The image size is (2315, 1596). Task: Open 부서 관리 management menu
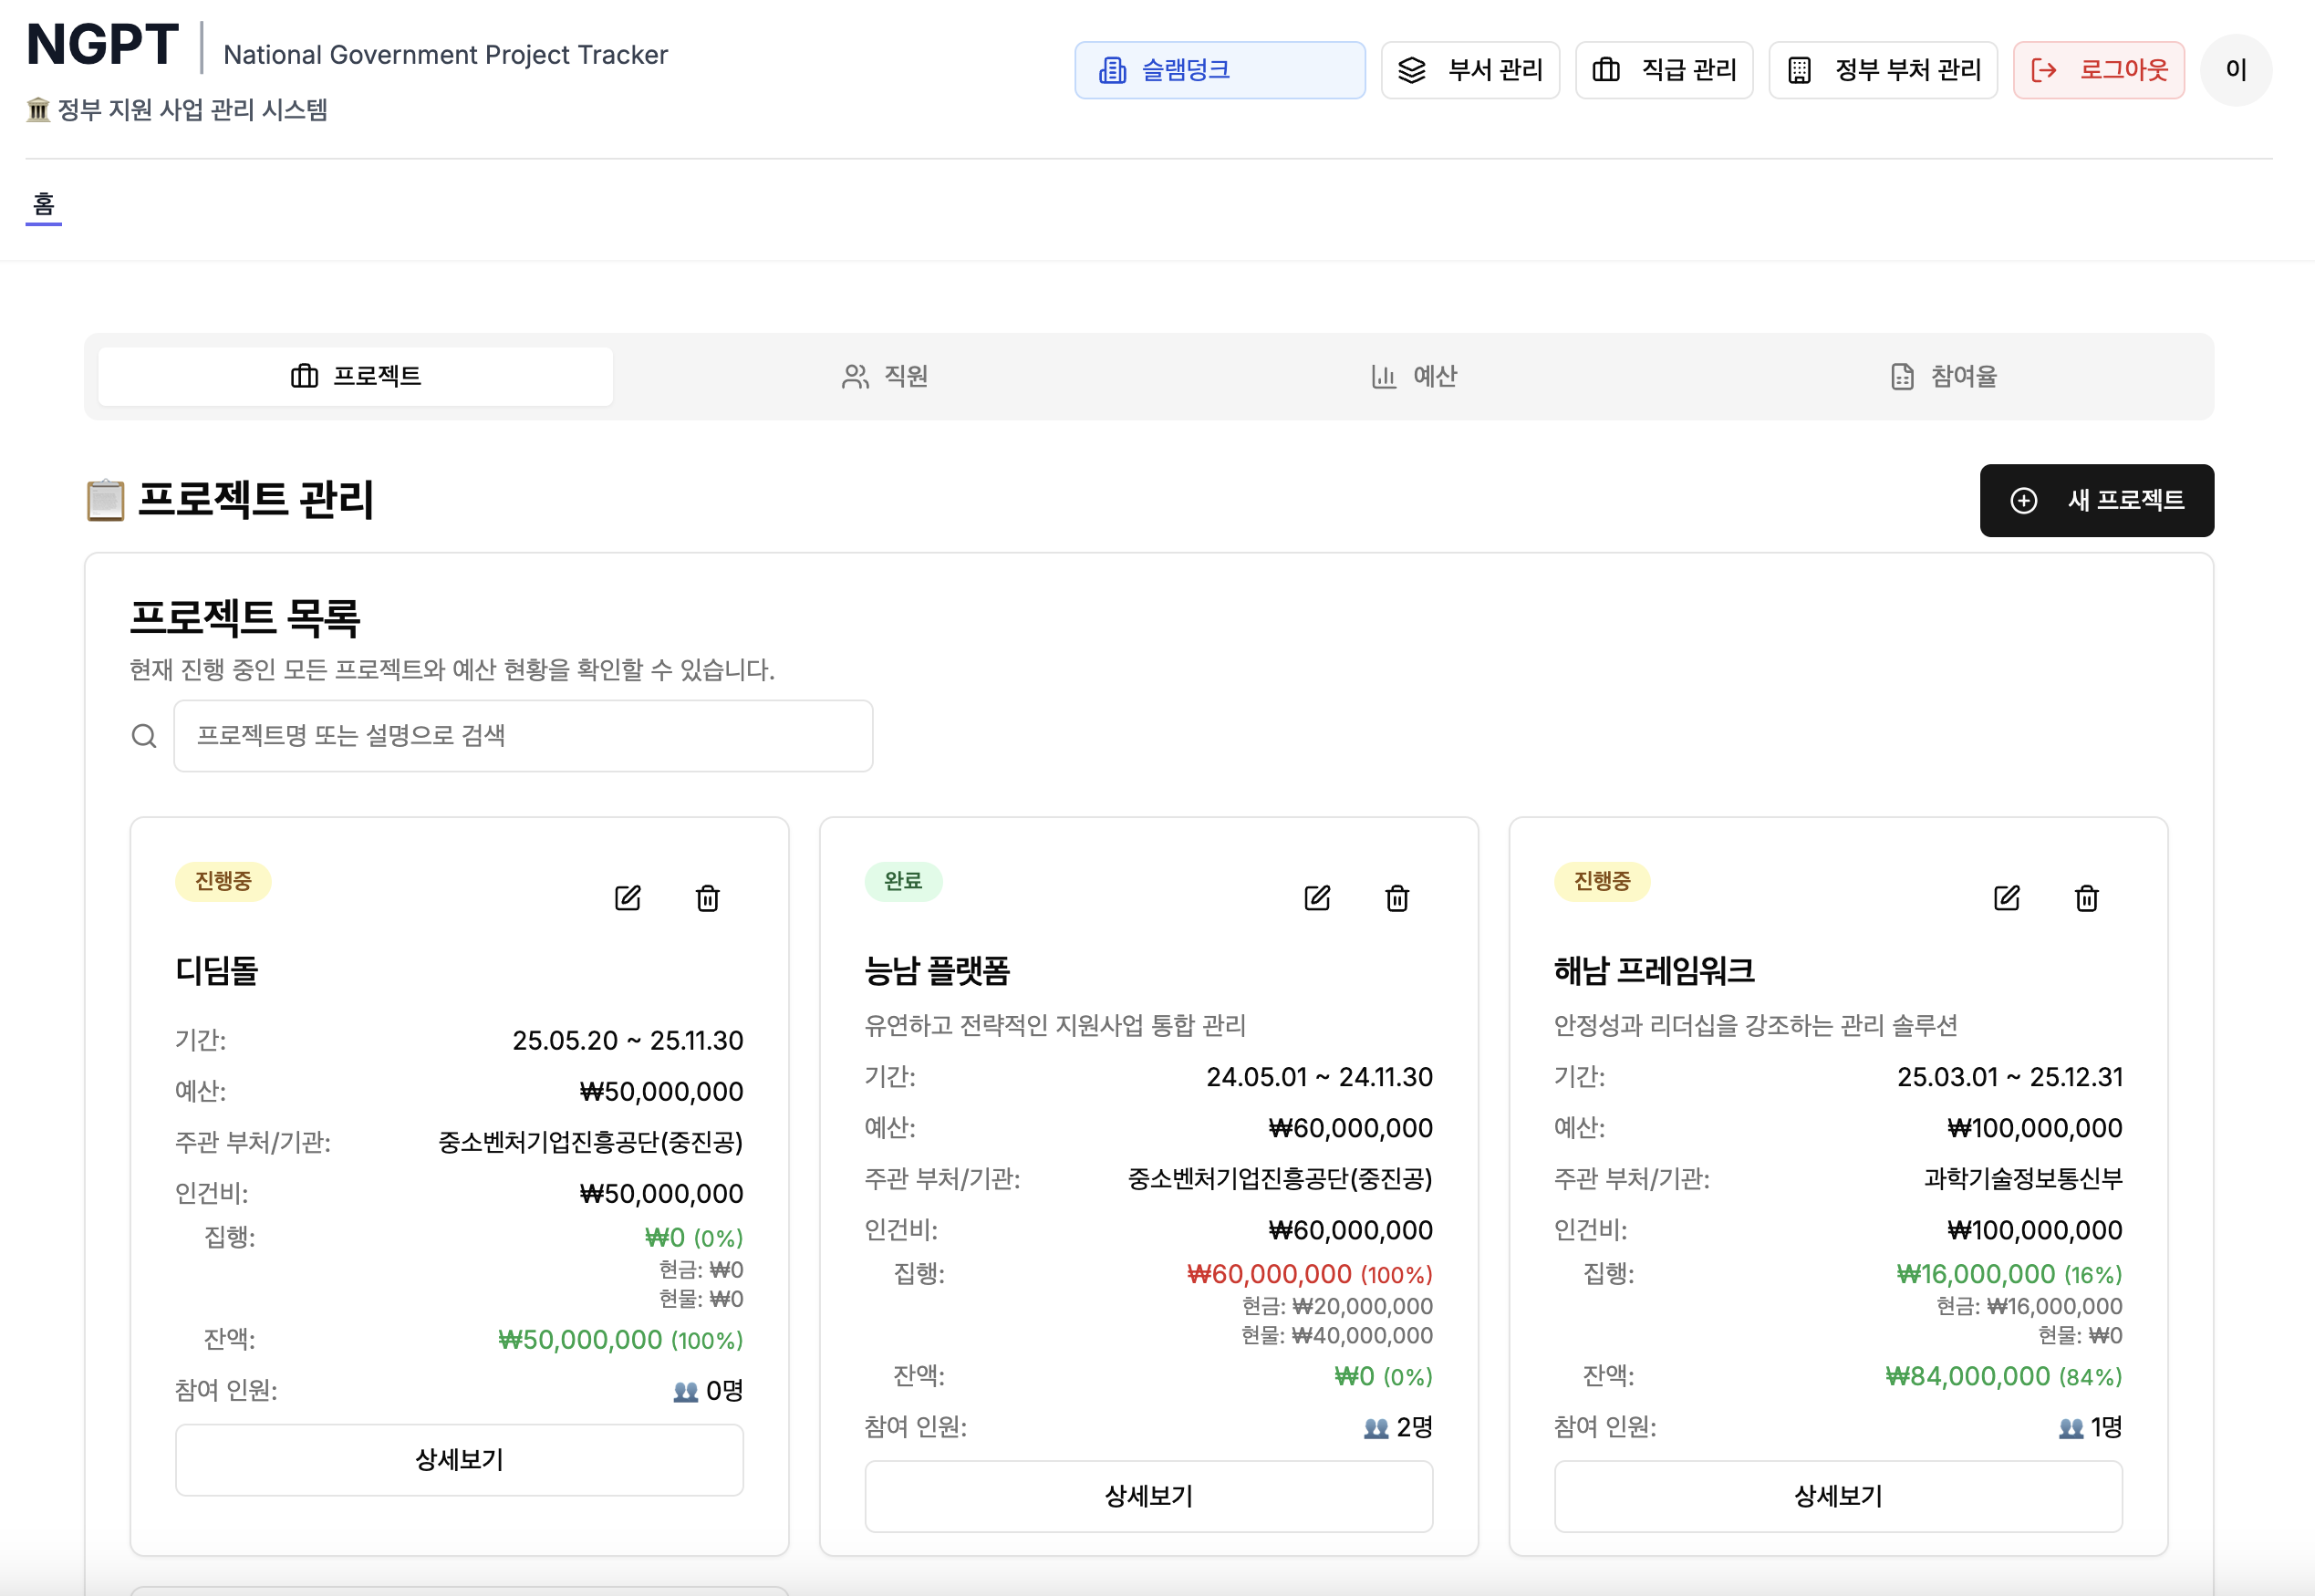(x=1470, y=69)
